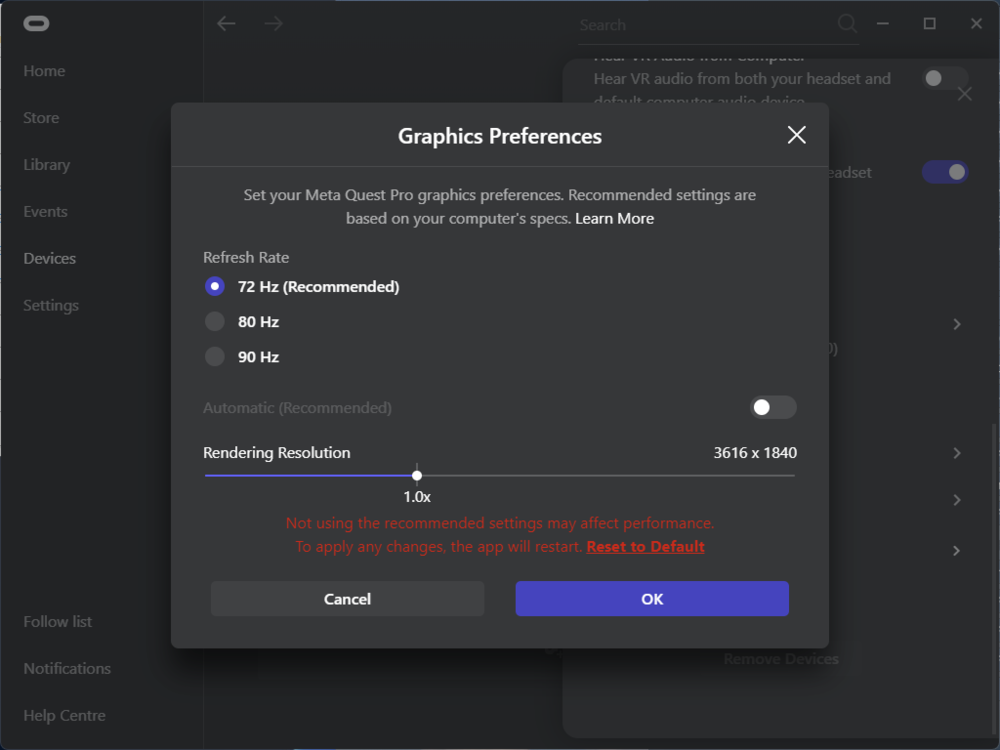Toggle Hear VR audio from computer switch
Viewport: 1000px width, 750px height.
945,78
